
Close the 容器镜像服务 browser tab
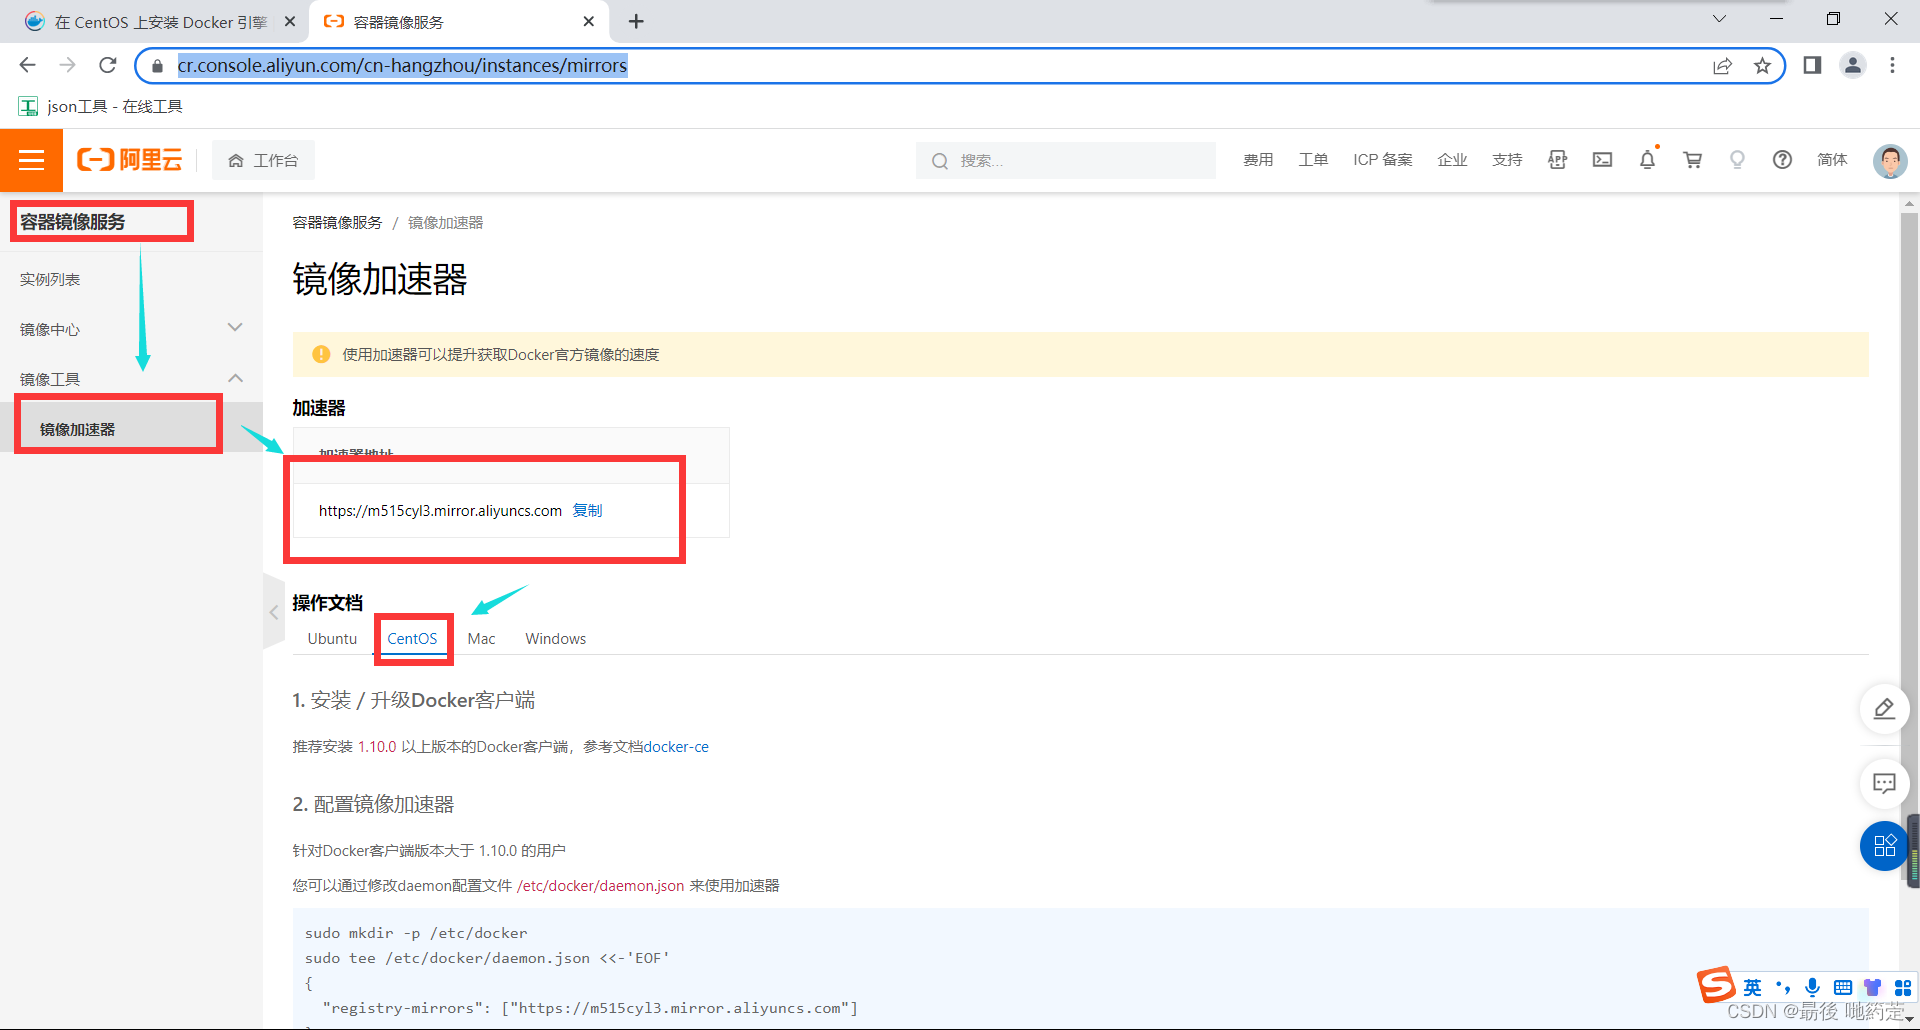pyautogui.click(x=589, y=21)
